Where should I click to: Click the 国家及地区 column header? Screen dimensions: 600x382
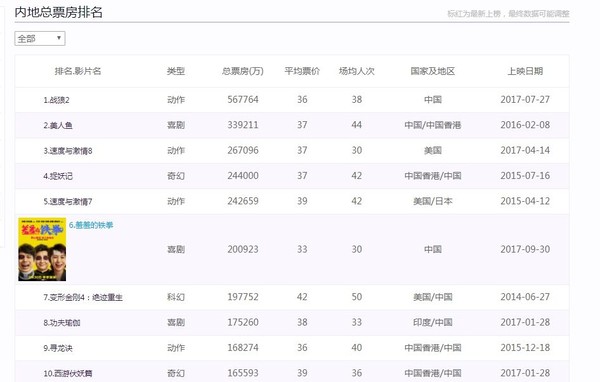pos(433,71)
